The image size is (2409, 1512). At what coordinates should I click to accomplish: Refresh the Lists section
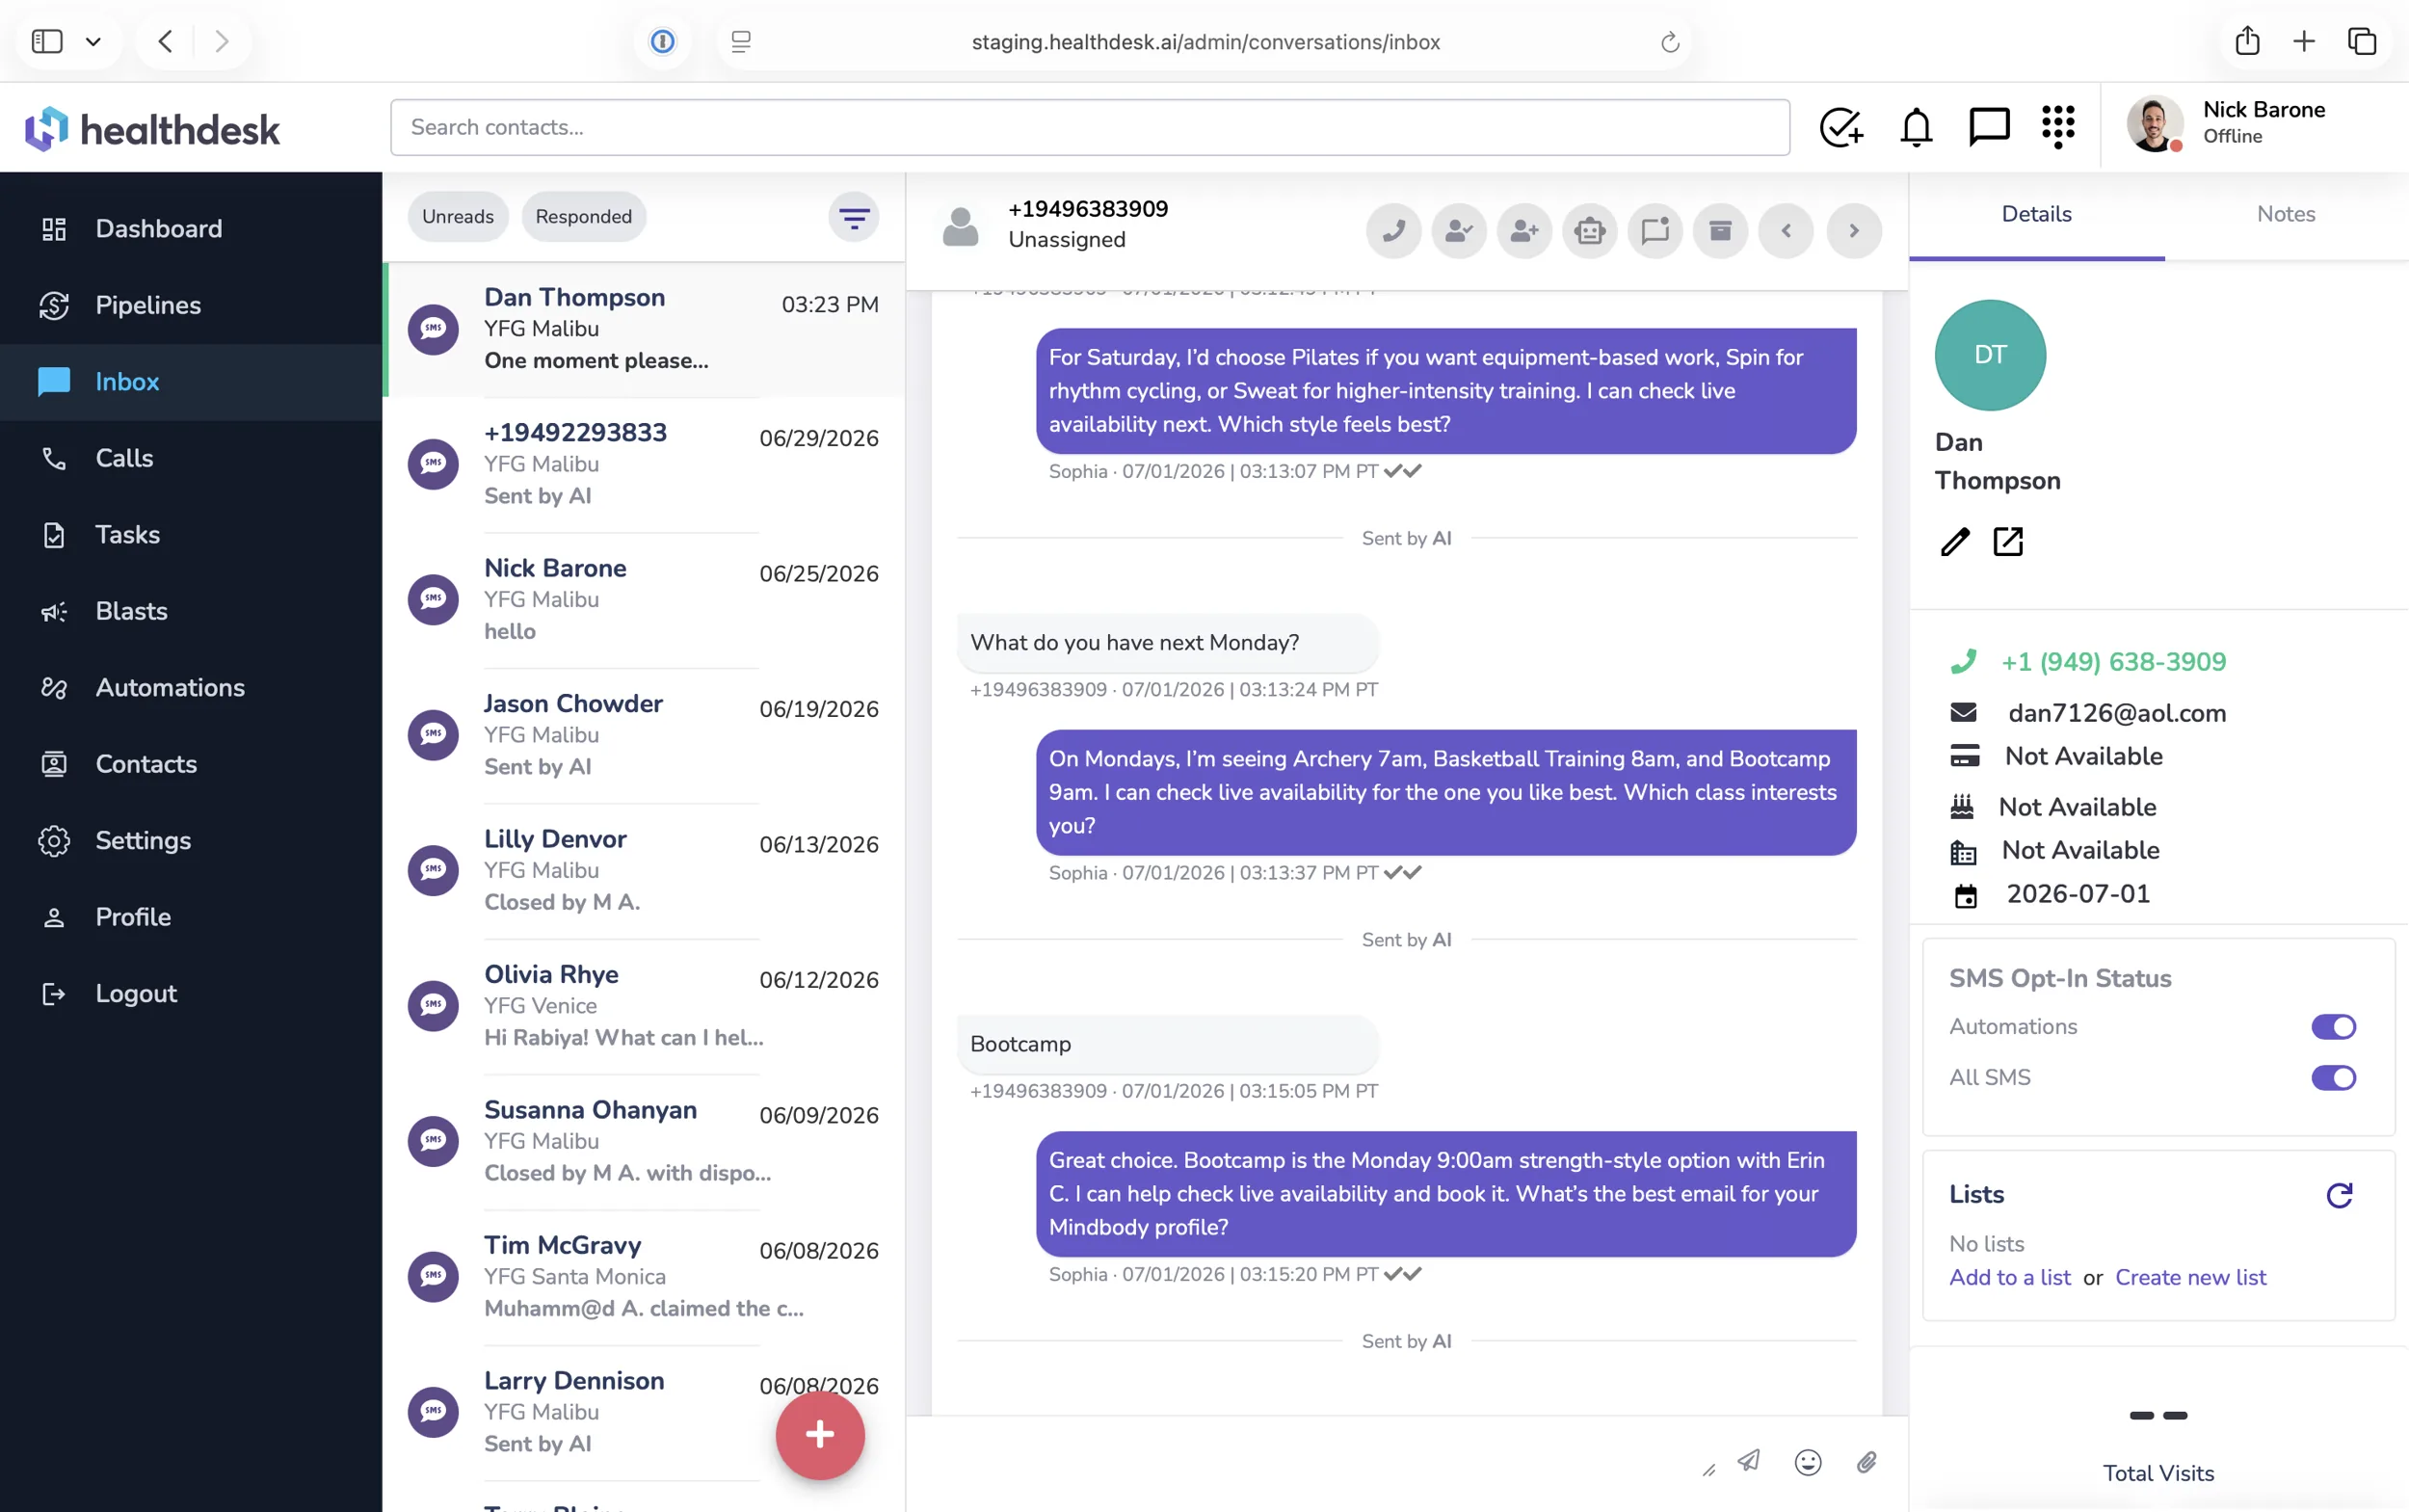(x=2339, y=1195)
